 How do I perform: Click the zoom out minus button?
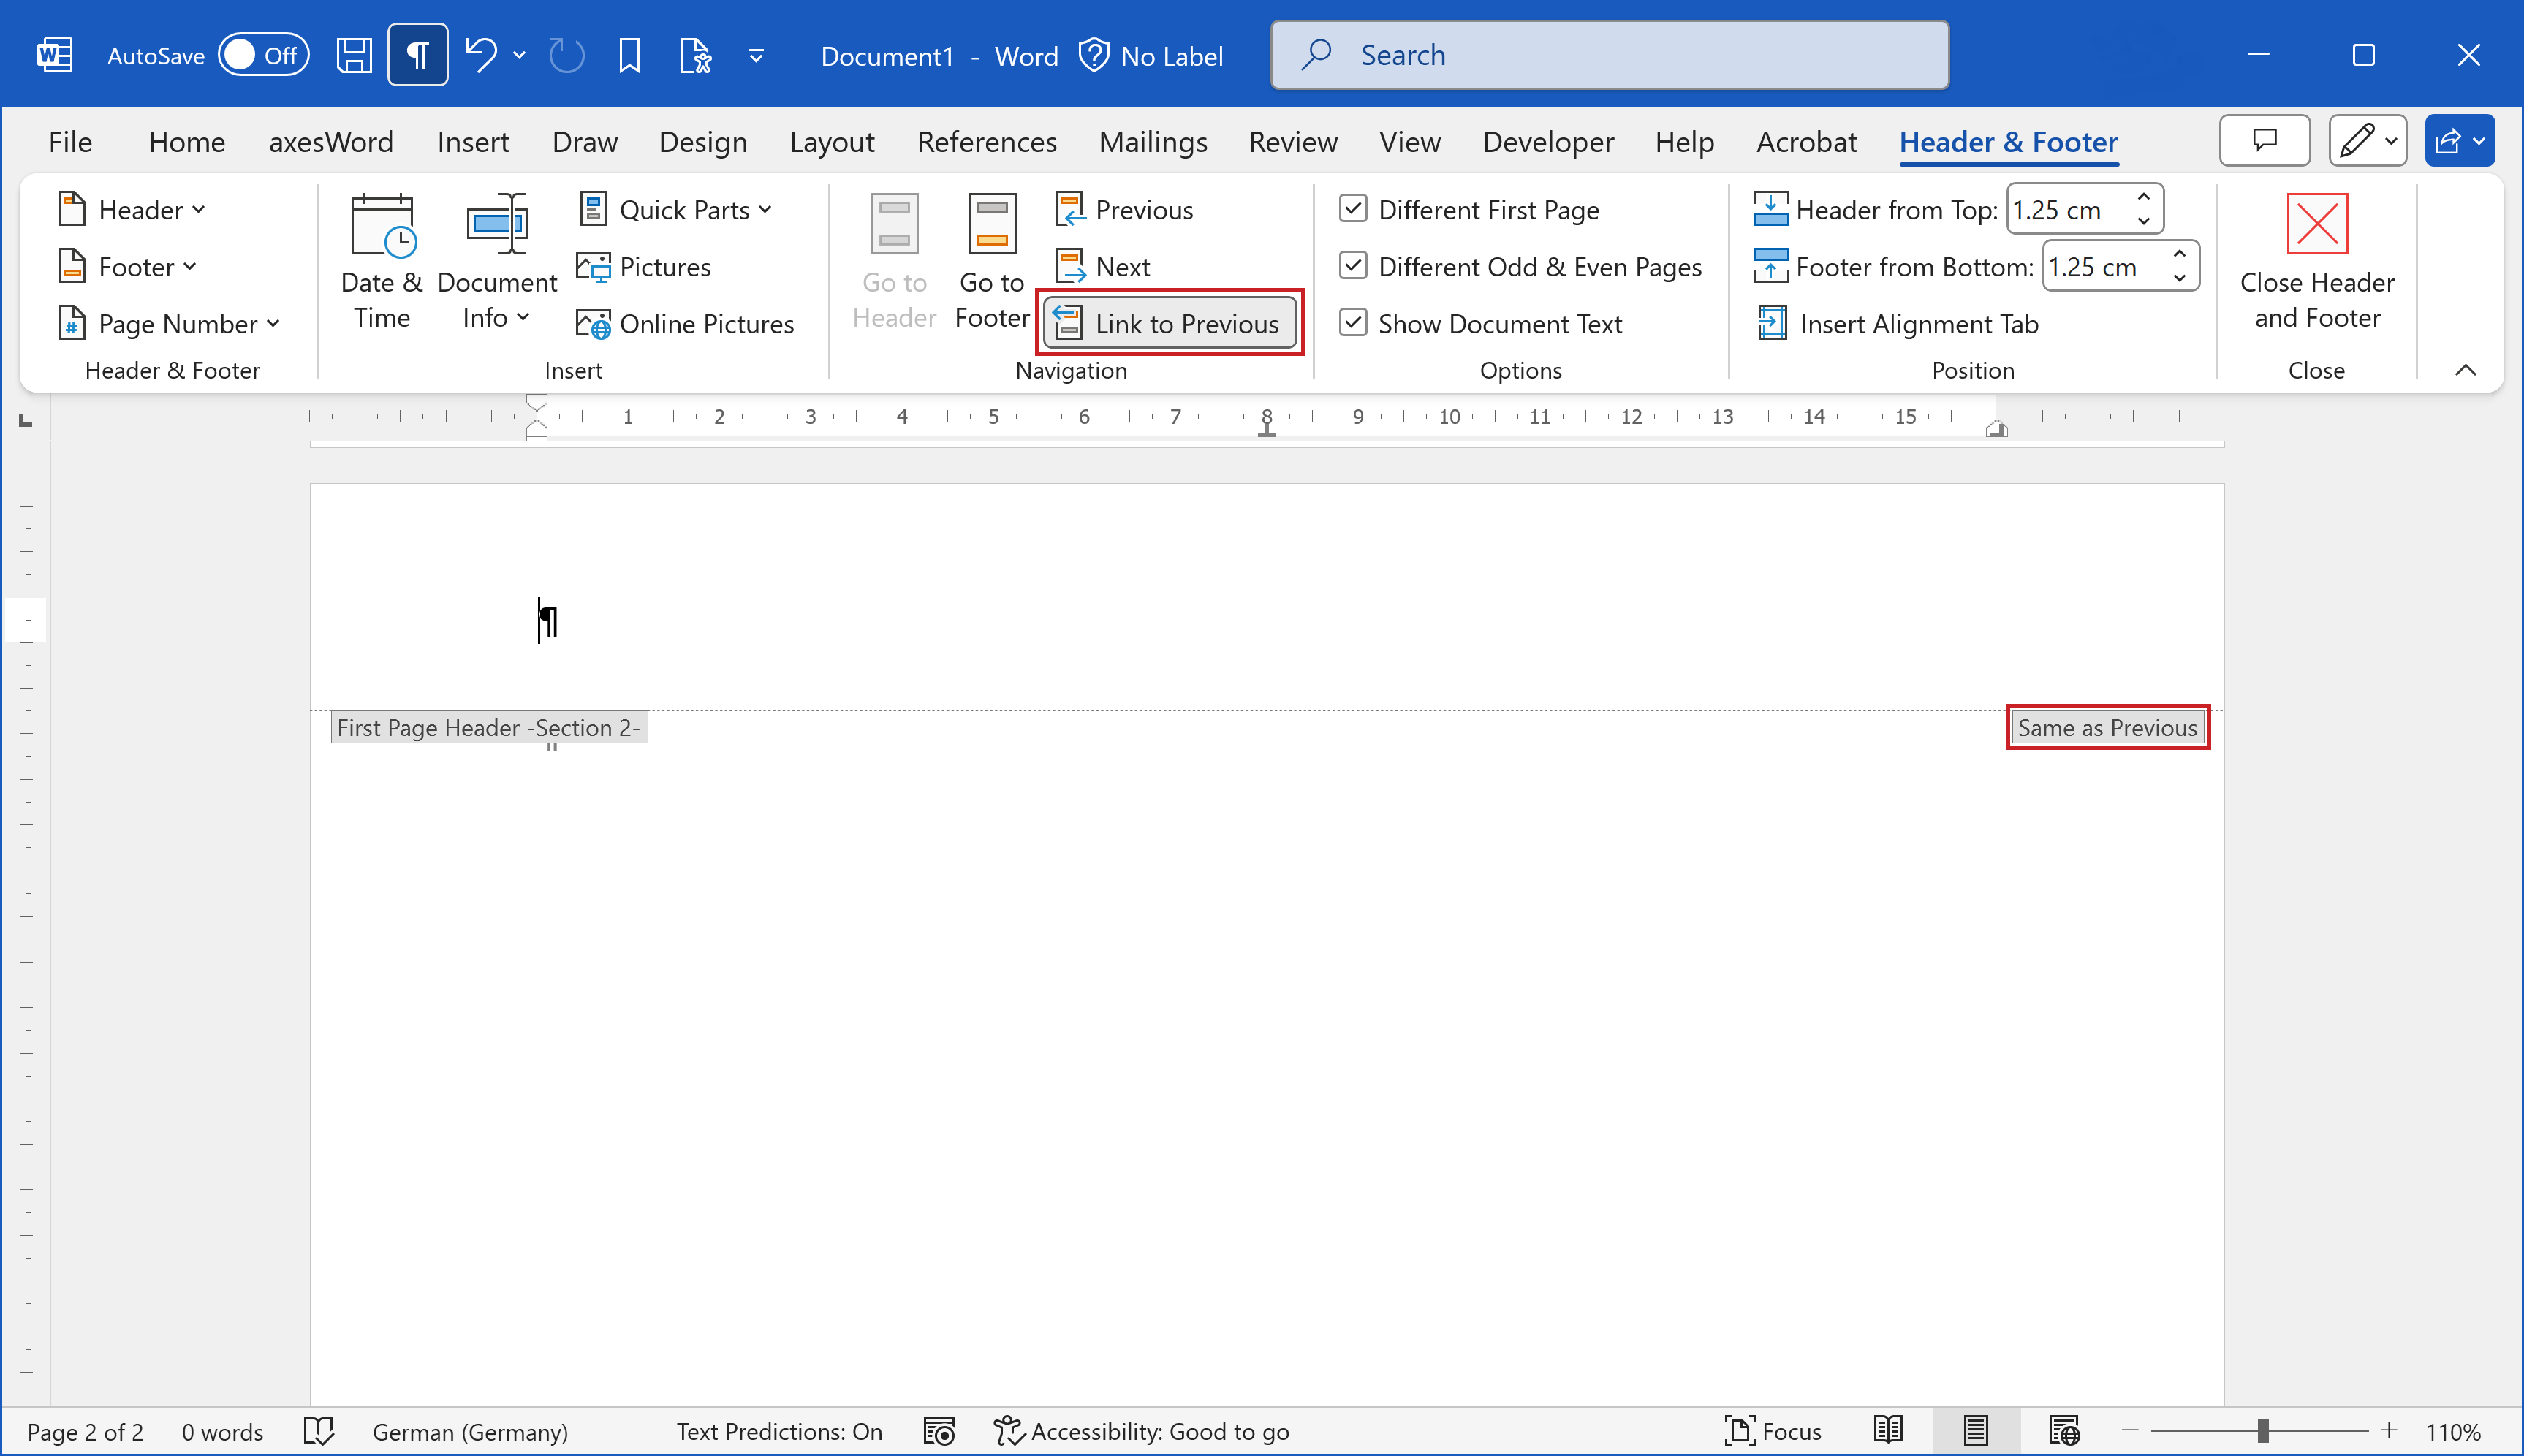point(2130,1431)
